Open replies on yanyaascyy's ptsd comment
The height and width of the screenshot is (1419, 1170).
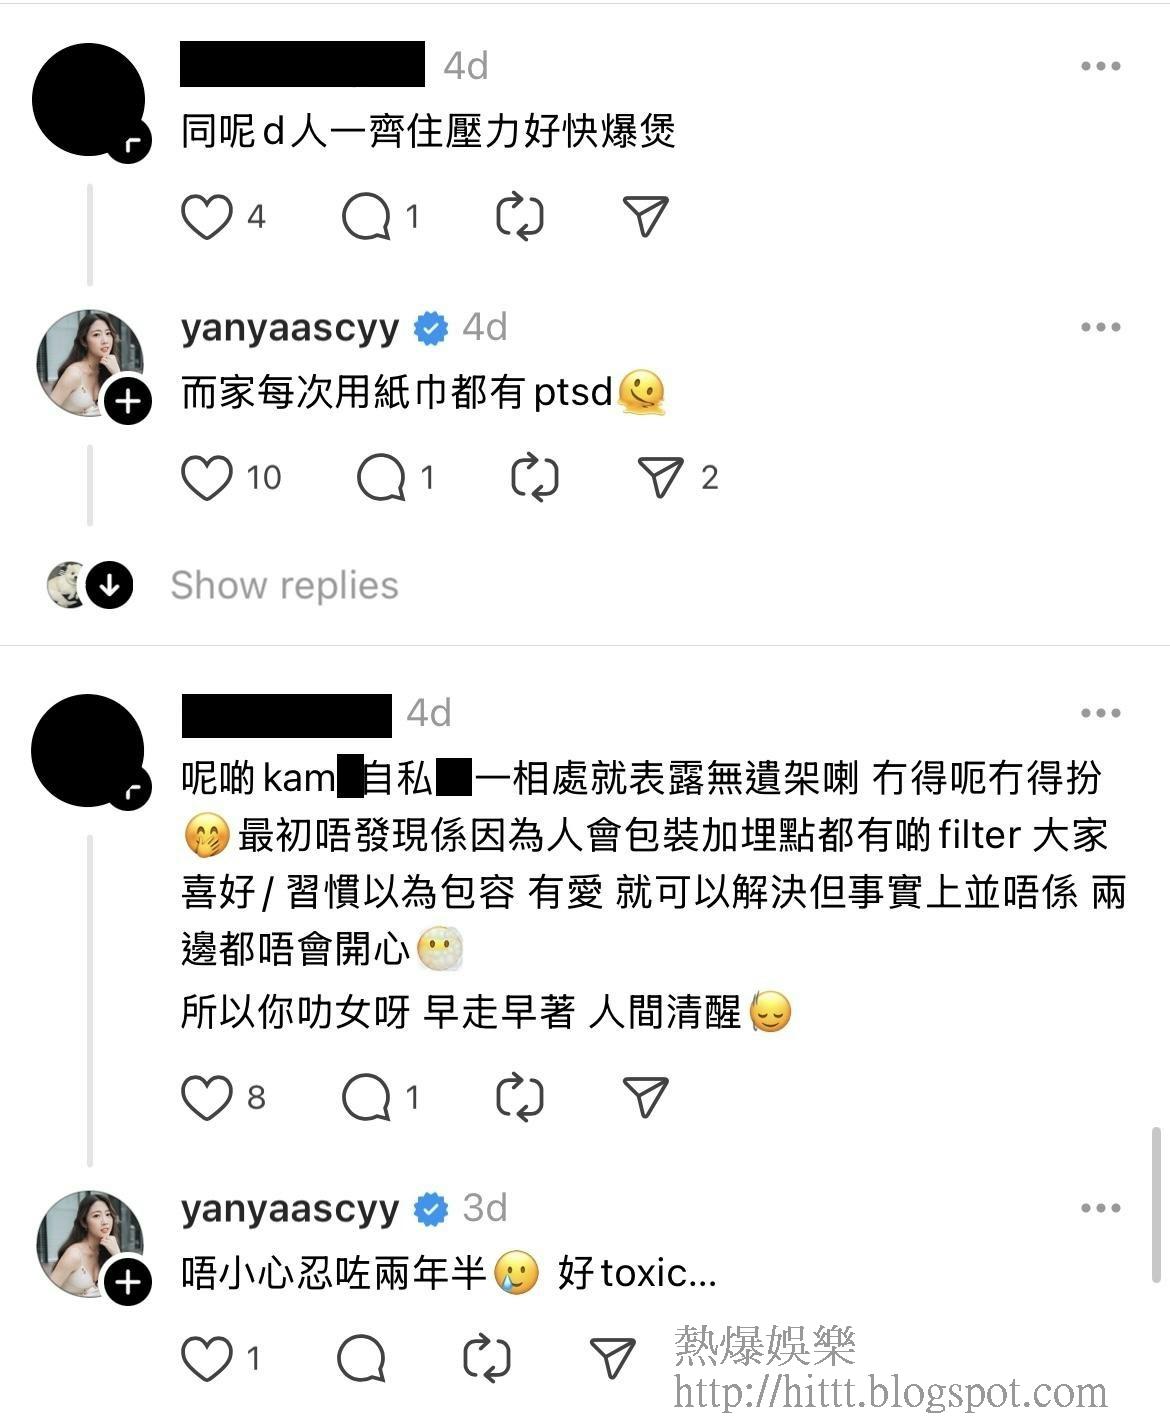point(381,477)
